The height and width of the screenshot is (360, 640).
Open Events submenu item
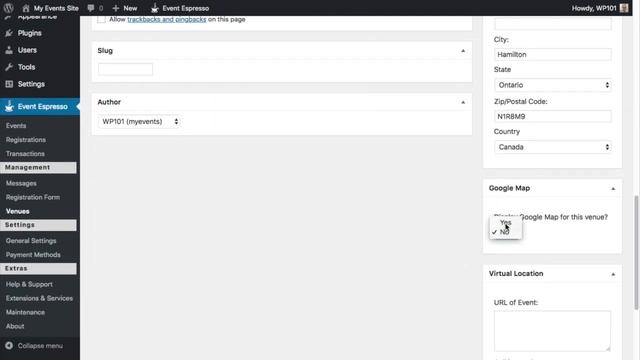tap(16, 126)
